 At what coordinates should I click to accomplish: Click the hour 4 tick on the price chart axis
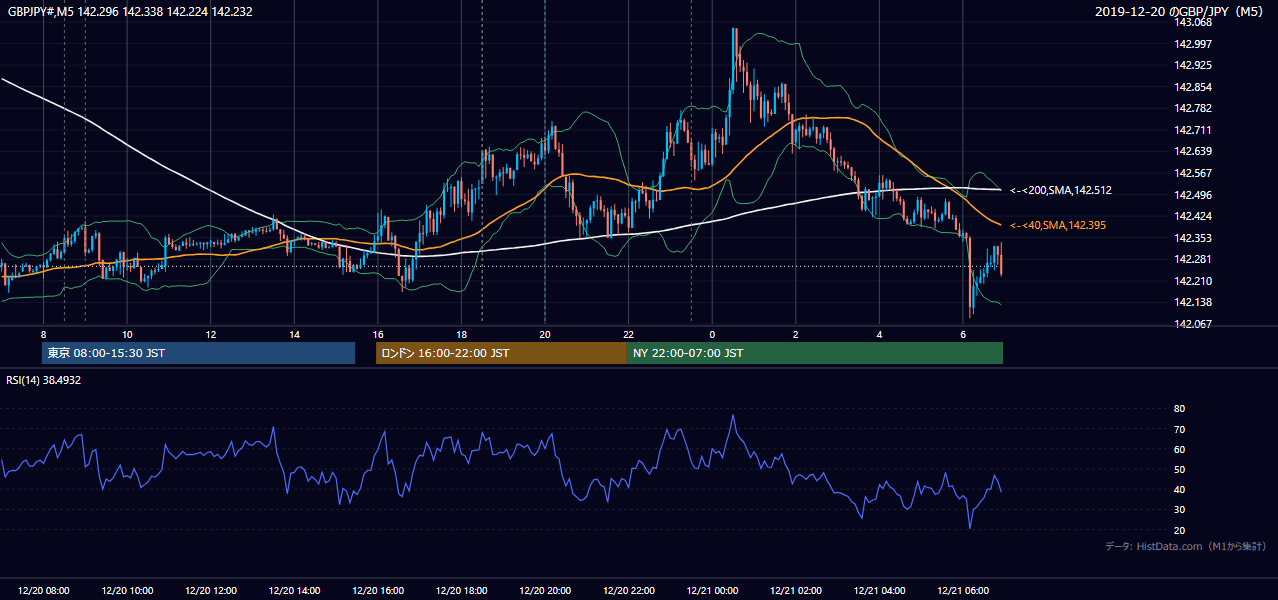coord(879,334)
